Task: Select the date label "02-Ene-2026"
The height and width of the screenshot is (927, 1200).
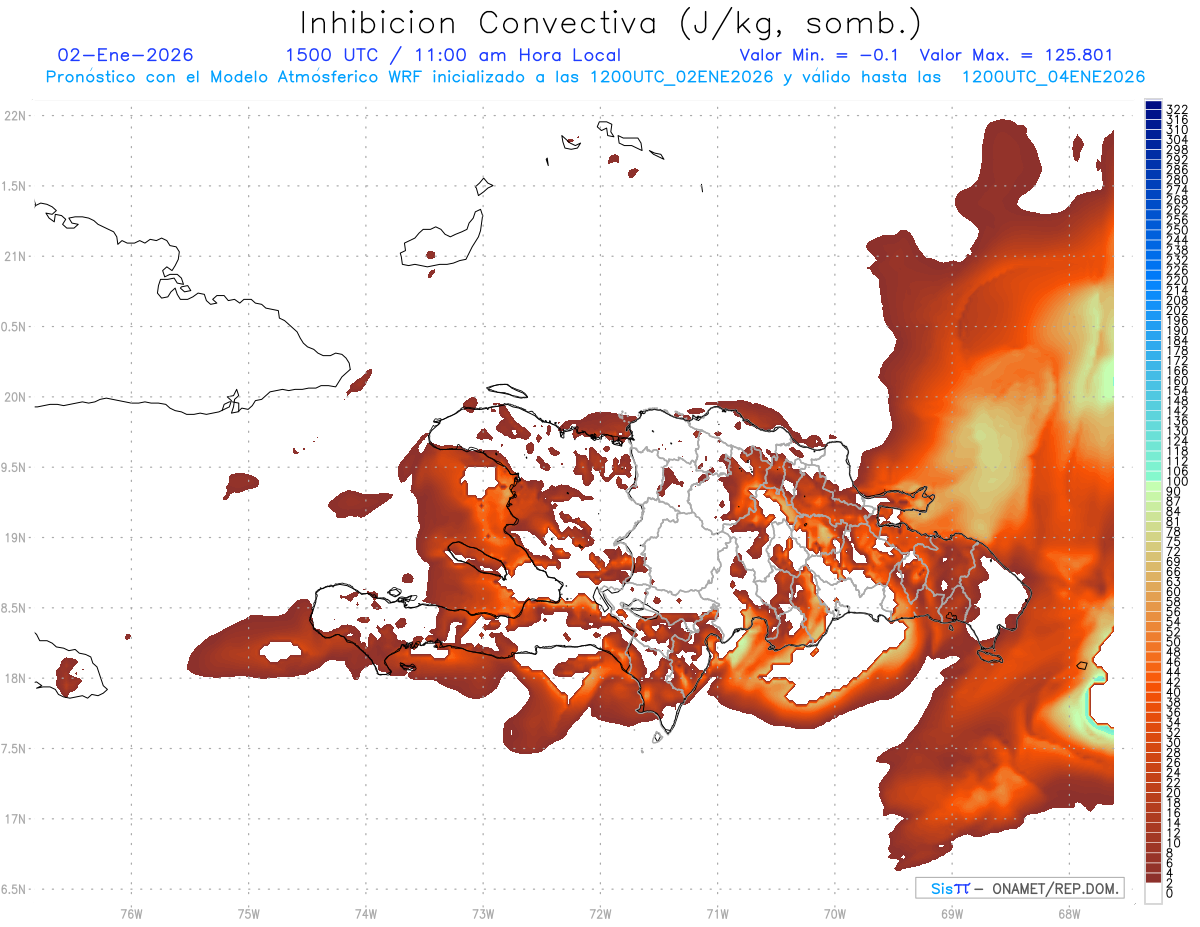Action: 126,55
